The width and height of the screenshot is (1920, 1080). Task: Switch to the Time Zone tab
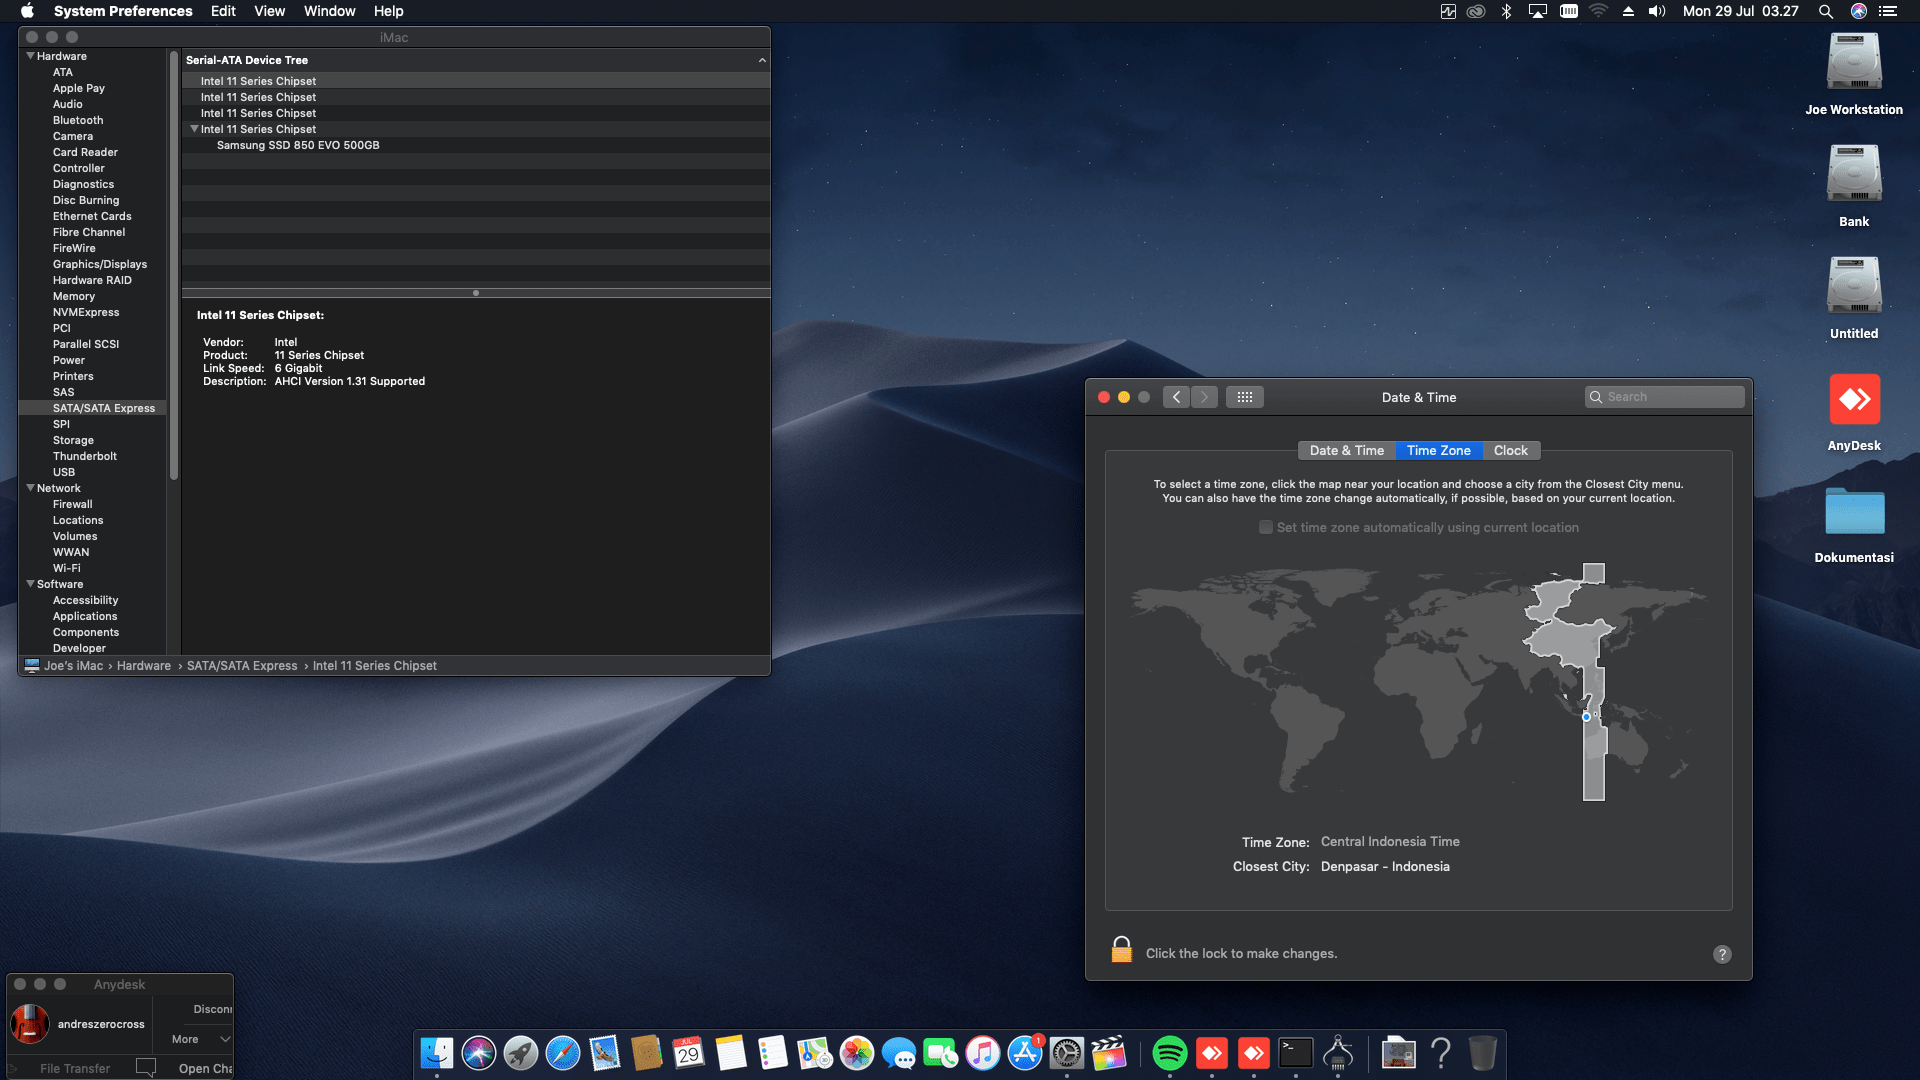click(x=1438, y=450)
